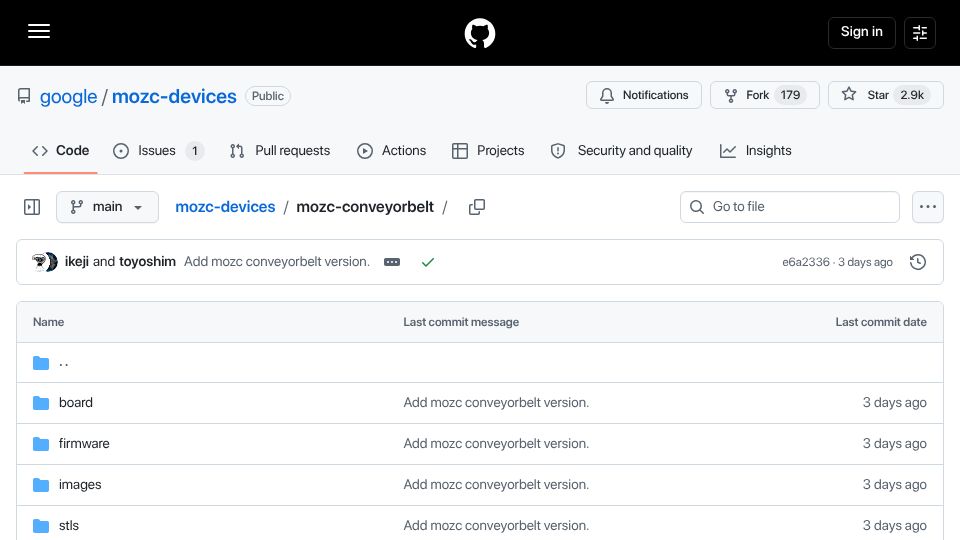This screenshot has height=540, width=960.
Task: Click the 3 days ago date in the firmware row
Action: pos(894,443)
